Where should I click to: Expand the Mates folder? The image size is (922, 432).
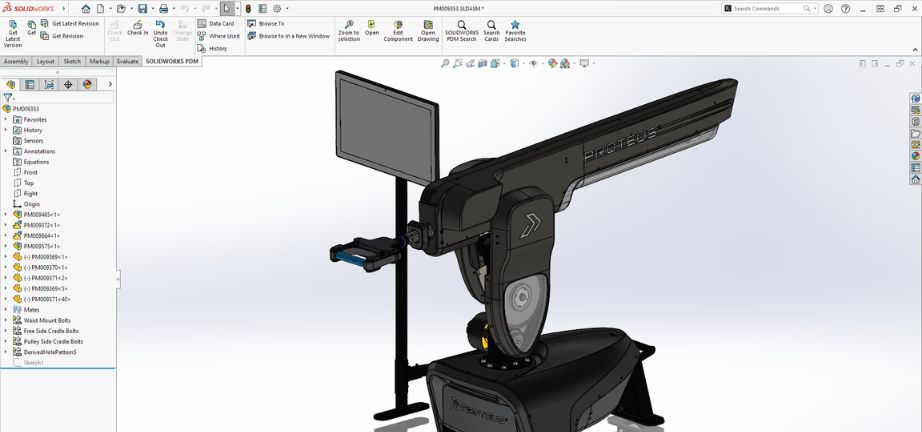coord(6,310)
